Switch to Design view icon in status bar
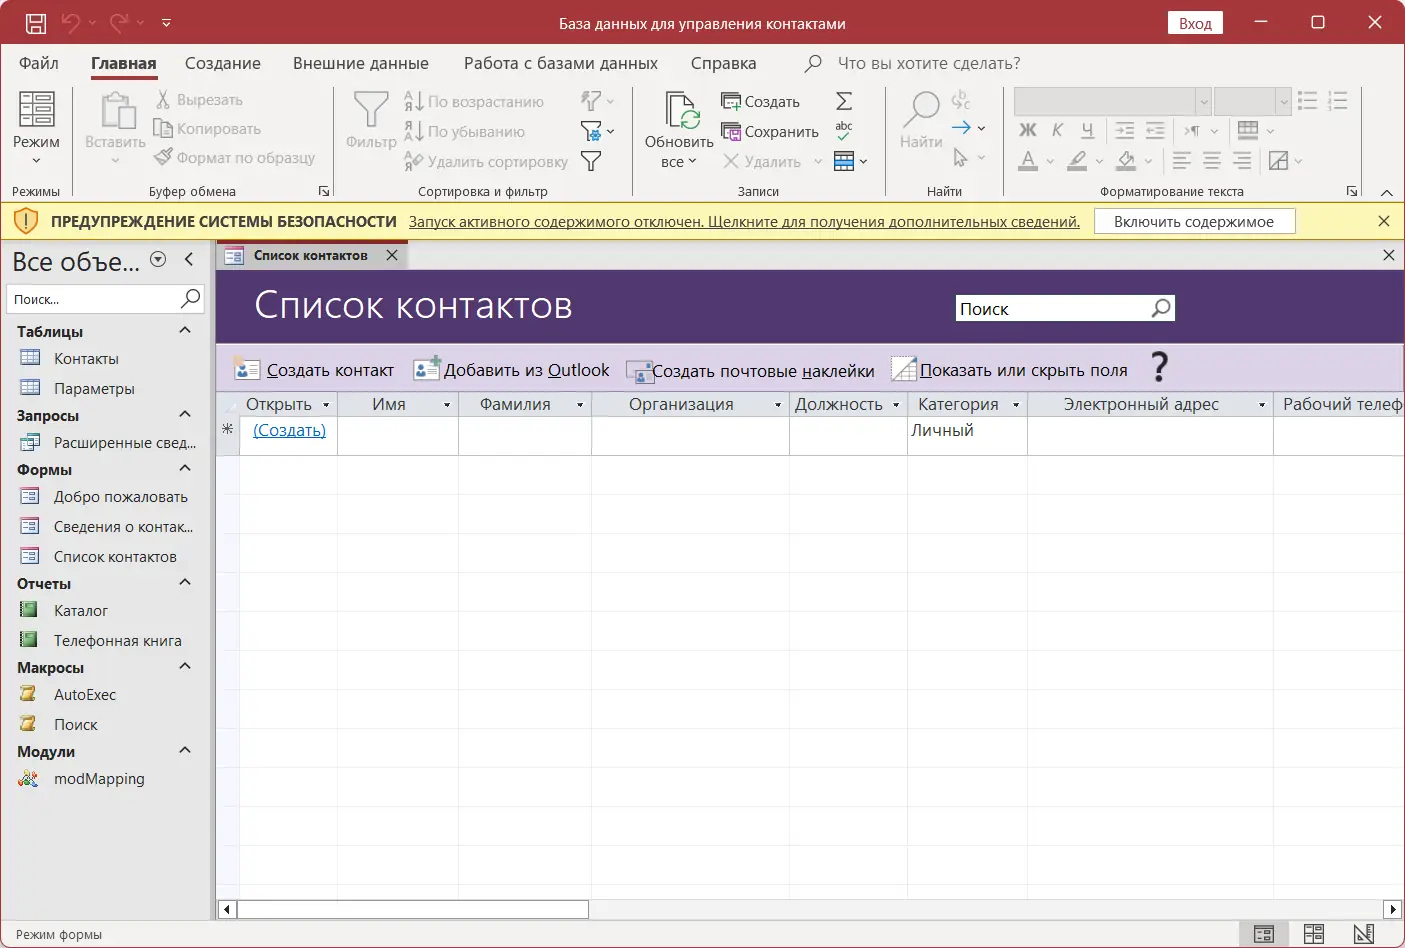Viewport: 1405px width, 948px height. pyautogui.click(x=1364, y=934)
